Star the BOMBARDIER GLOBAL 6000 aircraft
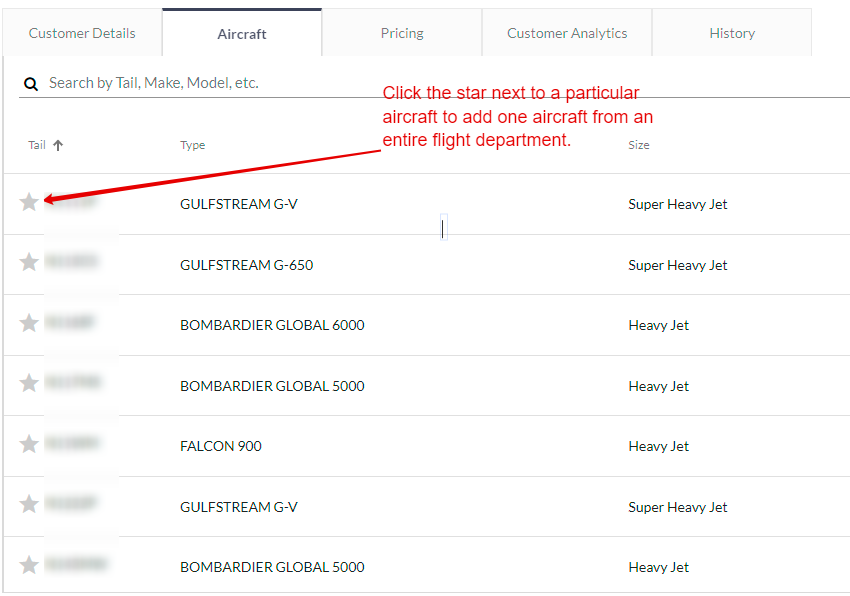This screenshot has height=596, width=850. 29,323
